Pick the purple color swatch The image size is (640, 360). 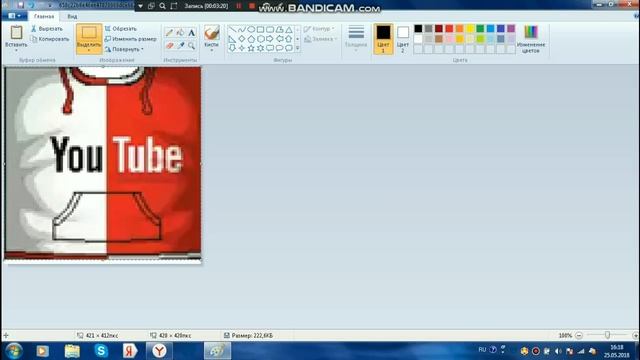click(x=511, y=28)
